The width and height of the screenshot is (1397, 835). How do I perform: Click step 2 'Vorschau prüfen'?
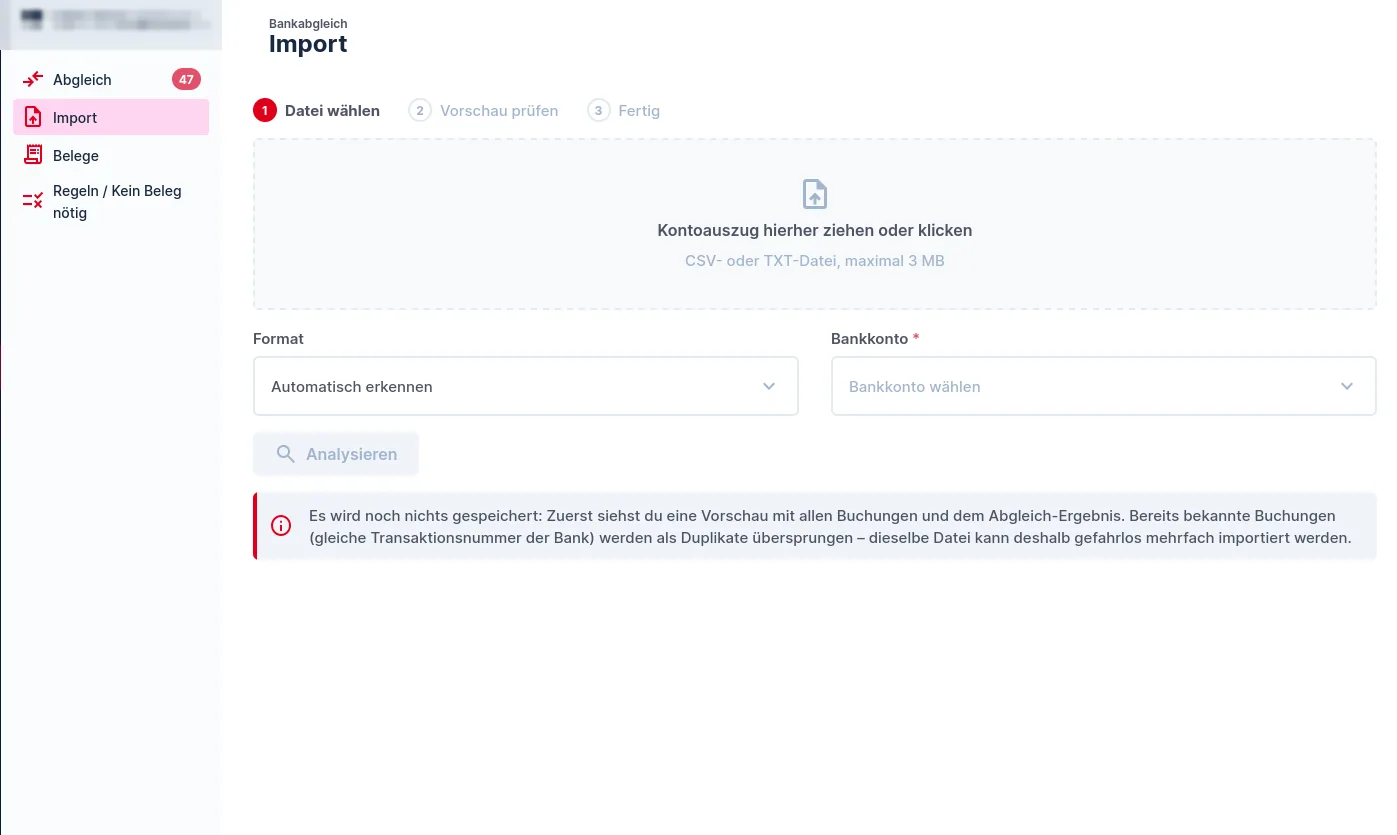(484, 111)
